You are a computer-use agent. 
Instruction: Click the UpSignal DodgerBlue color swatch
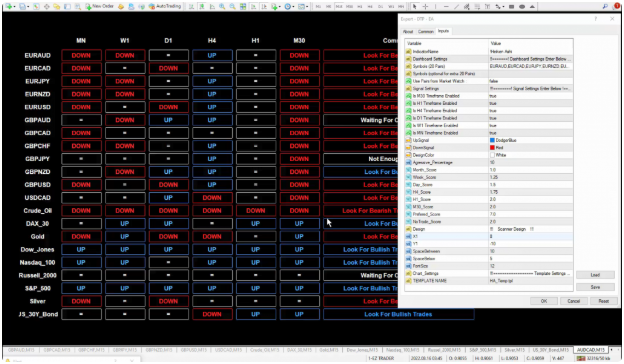[492, 140]
